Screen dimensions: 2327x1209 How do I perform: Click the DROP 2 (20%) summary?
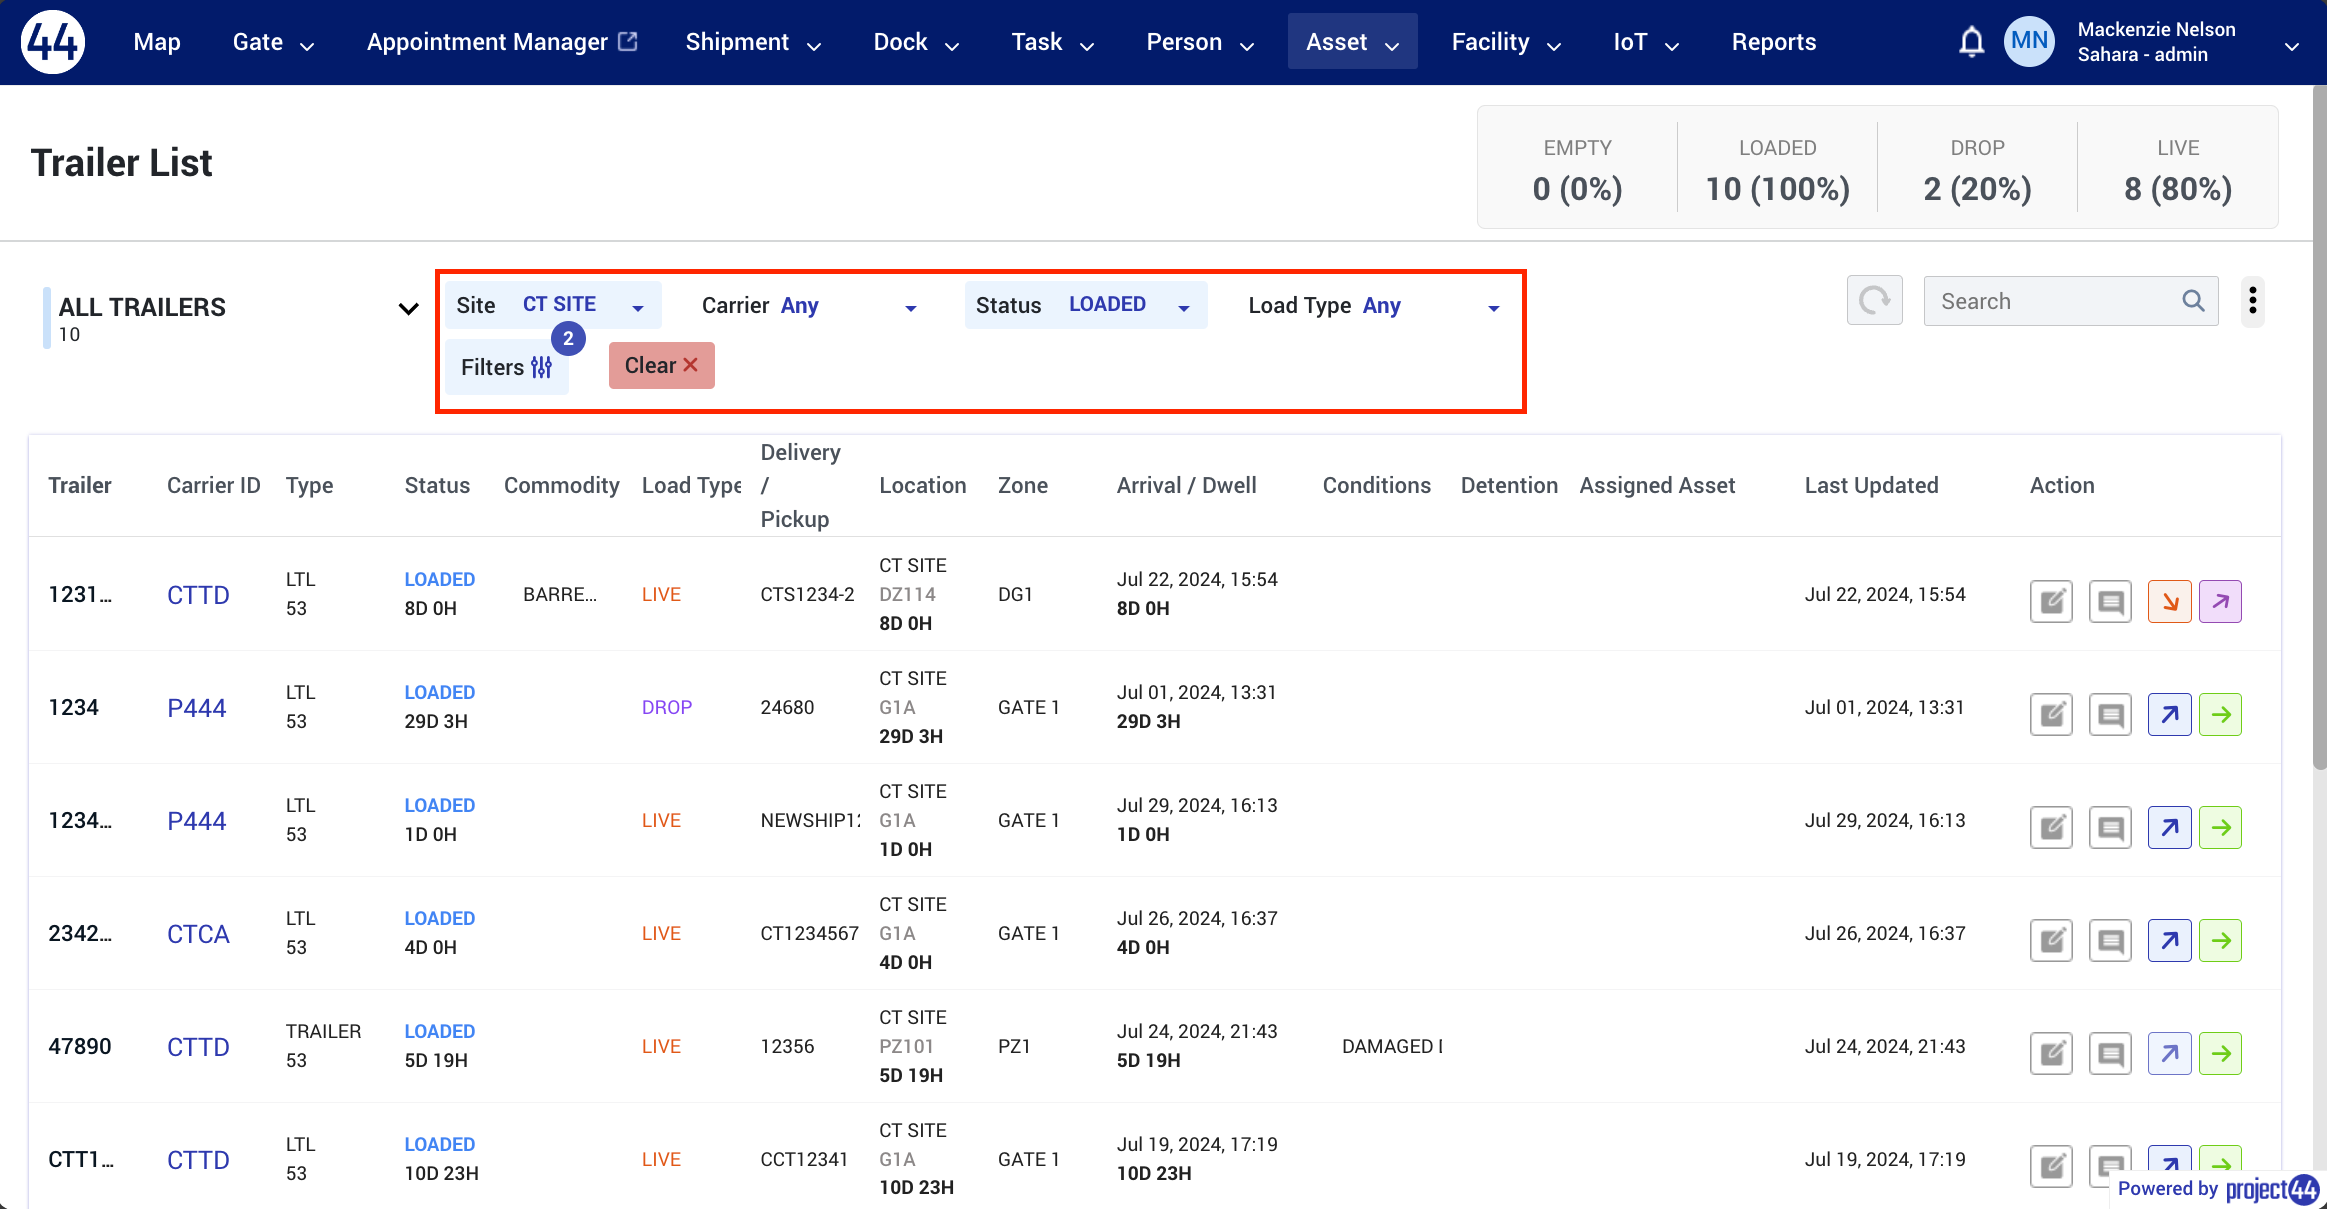(x=1977, y=168)
